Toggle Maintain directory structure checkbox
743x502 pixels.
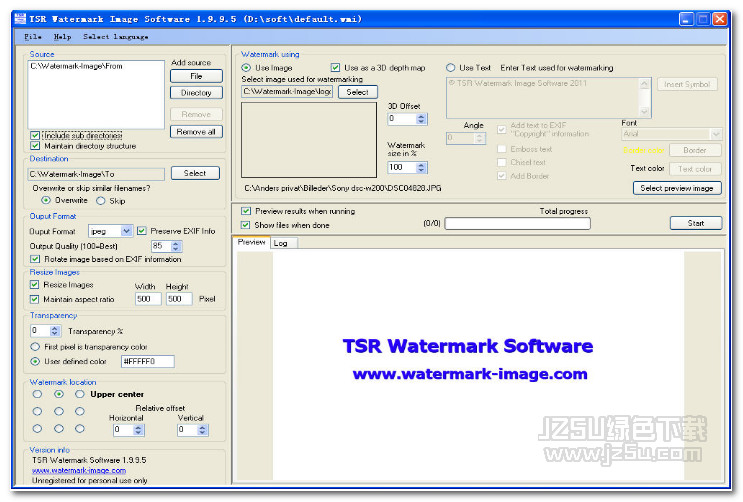[x=35, y=146]
